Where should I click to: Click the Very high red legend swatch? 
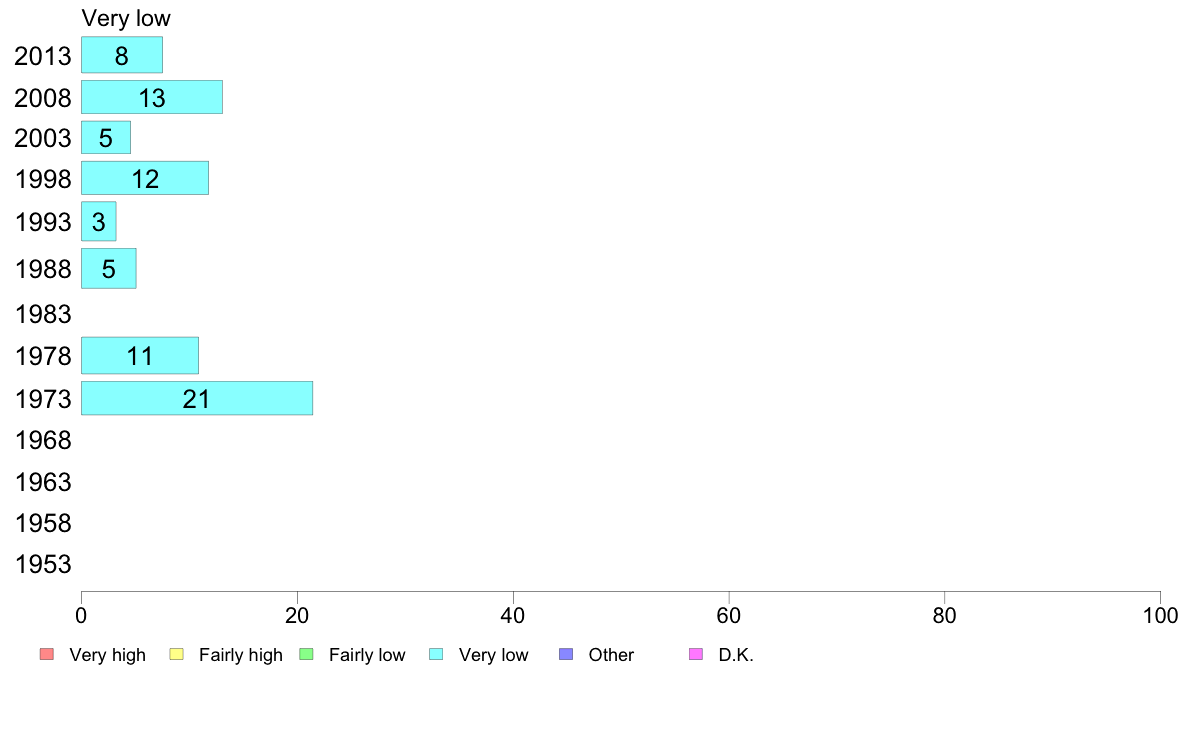coord(47,654)
